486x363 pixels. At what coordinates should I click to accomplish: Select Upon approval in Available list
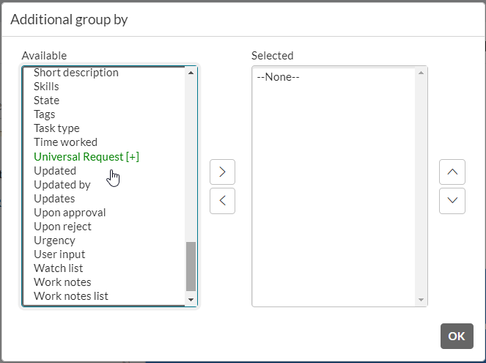coord(70,213)
